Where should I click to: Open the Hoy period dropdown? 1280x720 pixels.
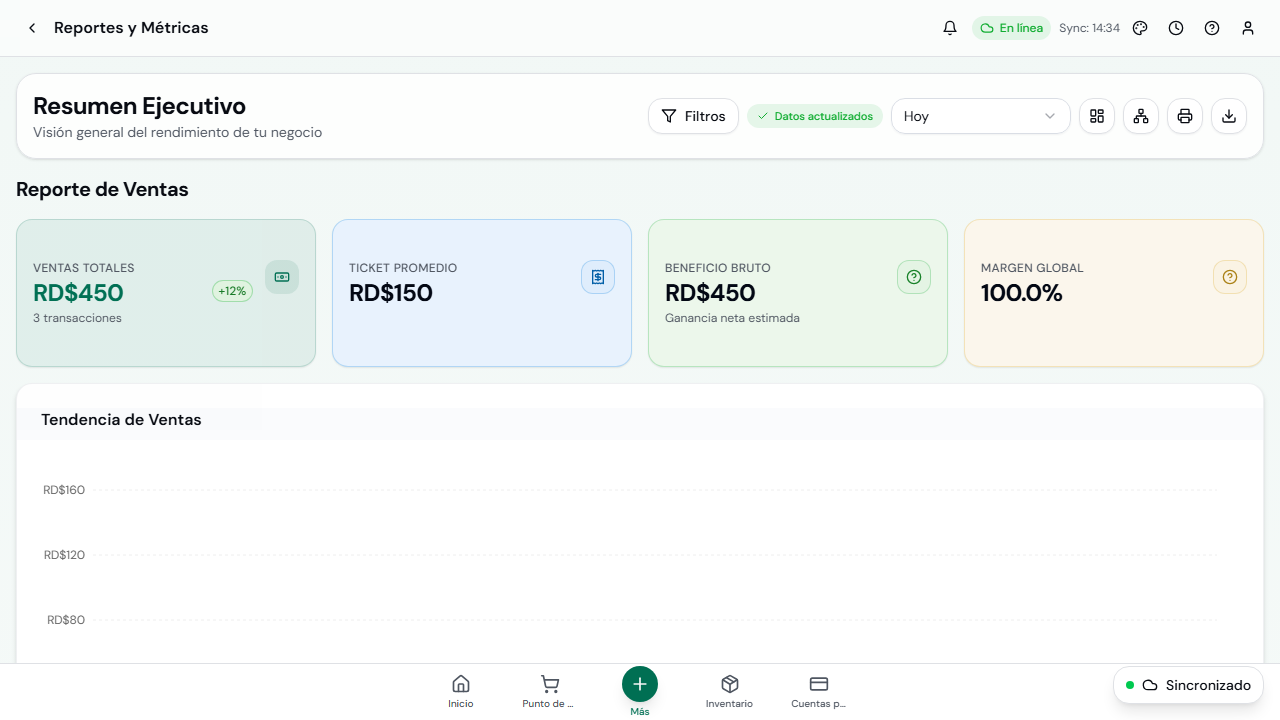[981, 116]
